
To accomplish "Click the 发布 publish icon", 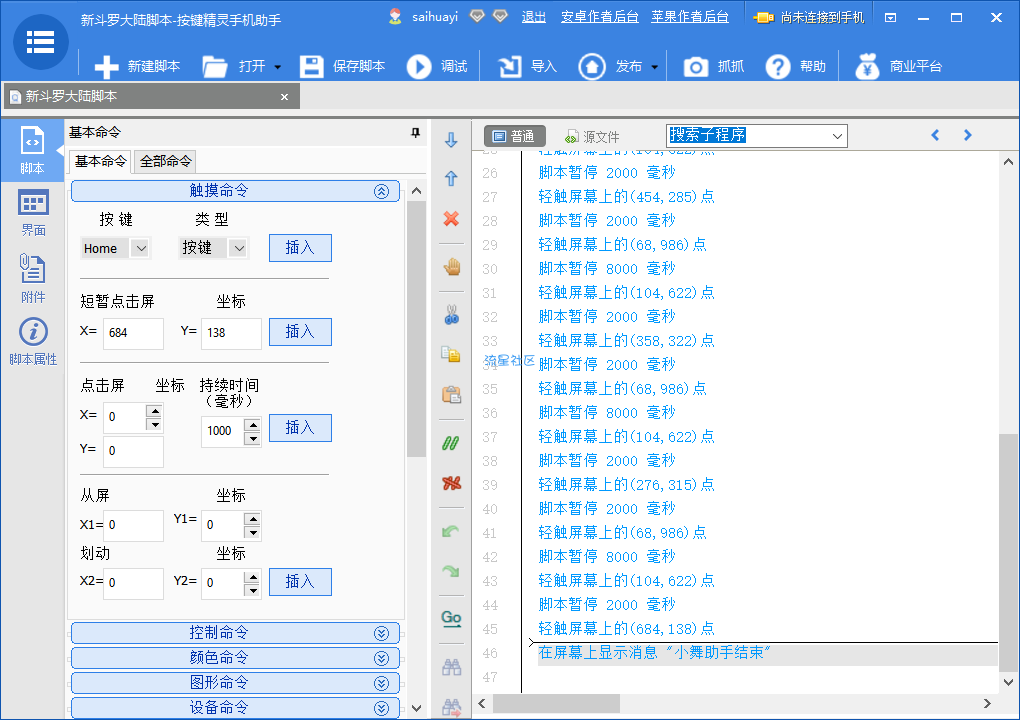I will [x=592, y=66].
